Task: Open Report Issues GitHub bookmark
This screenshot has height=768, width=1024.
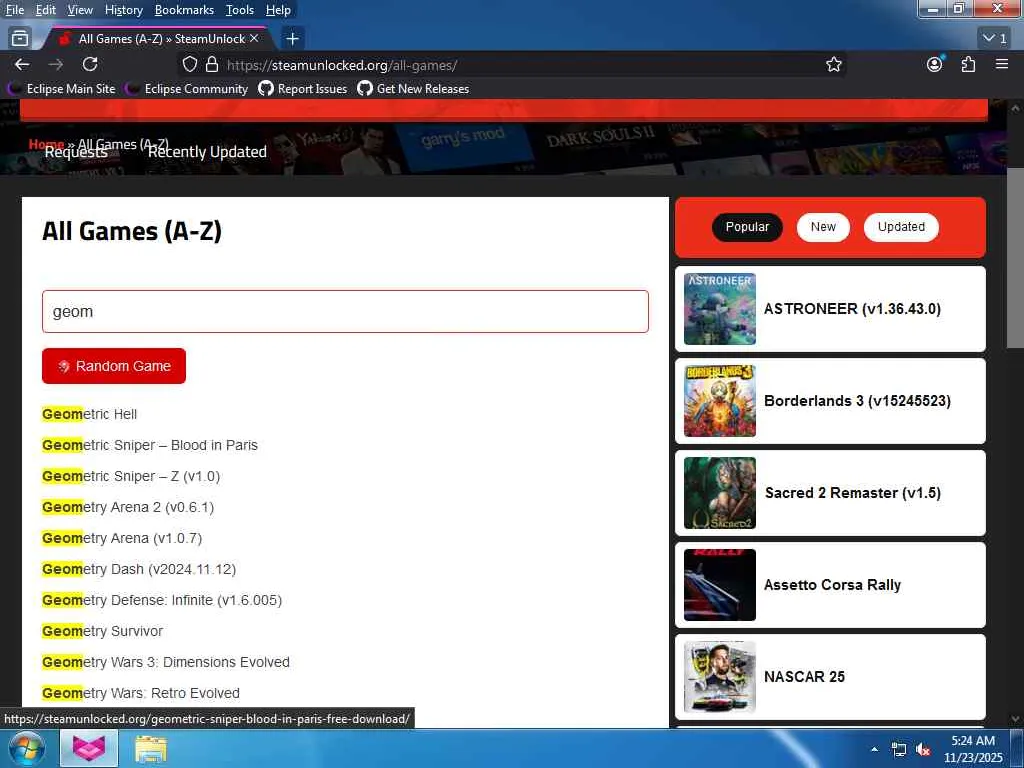Action: tap(303, 89)
